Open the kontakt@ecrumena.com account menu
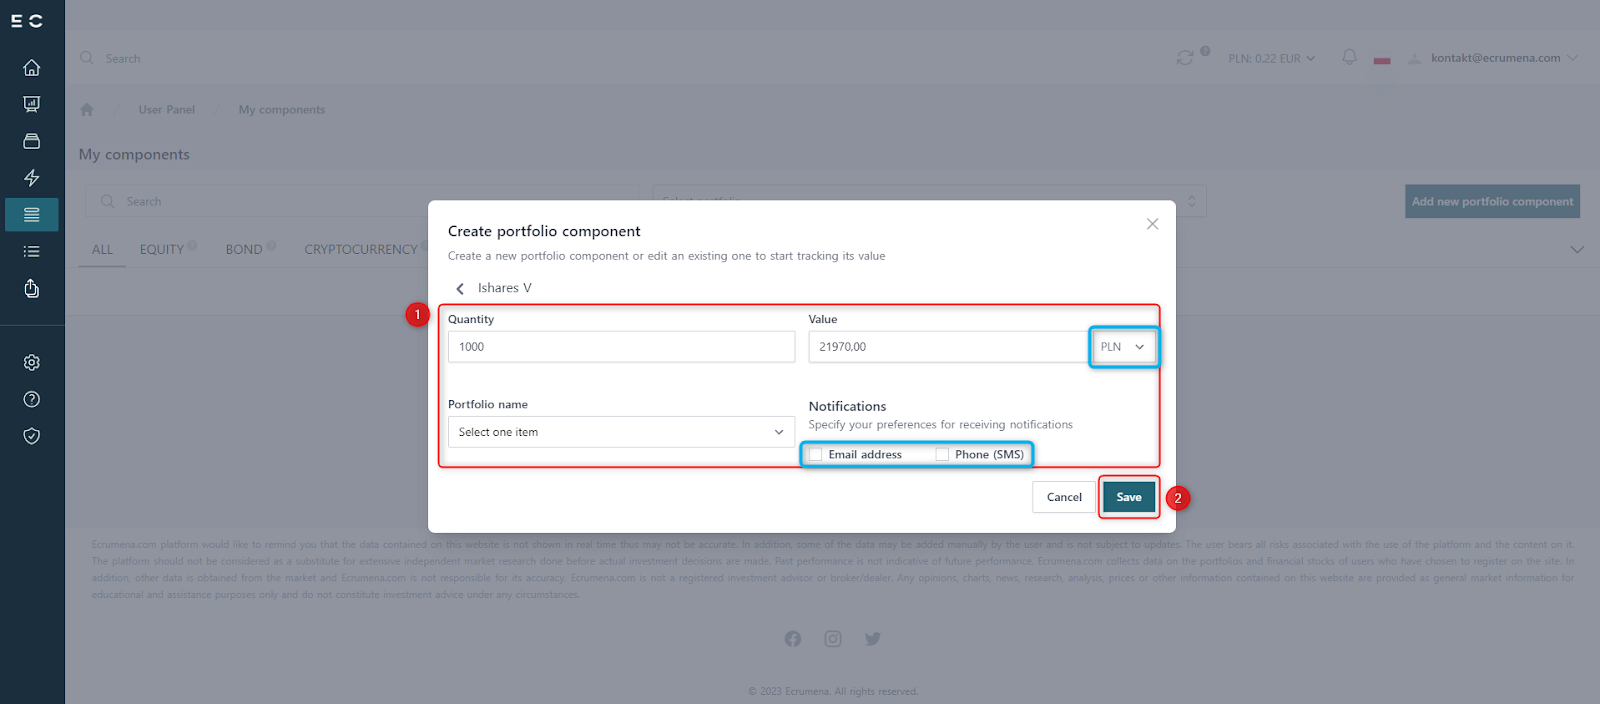Viewport: 1600px width, 704px height. pyautogui.click(x=1495, y=58)
